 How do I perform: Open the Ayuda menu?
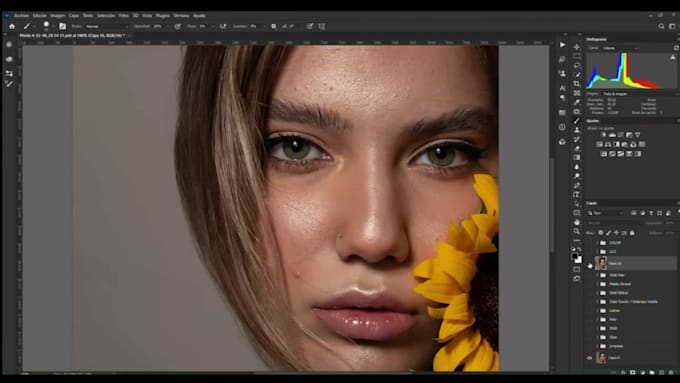click(199, 16)
